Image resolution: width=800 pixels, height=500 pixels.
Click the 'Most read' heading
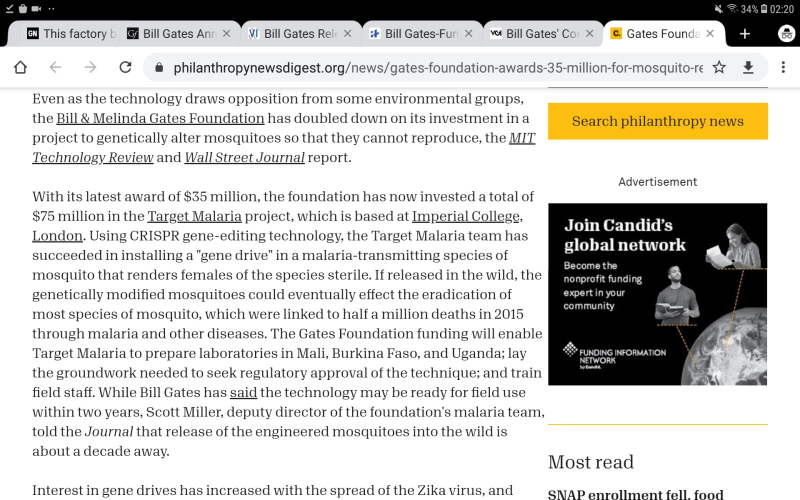591,462
